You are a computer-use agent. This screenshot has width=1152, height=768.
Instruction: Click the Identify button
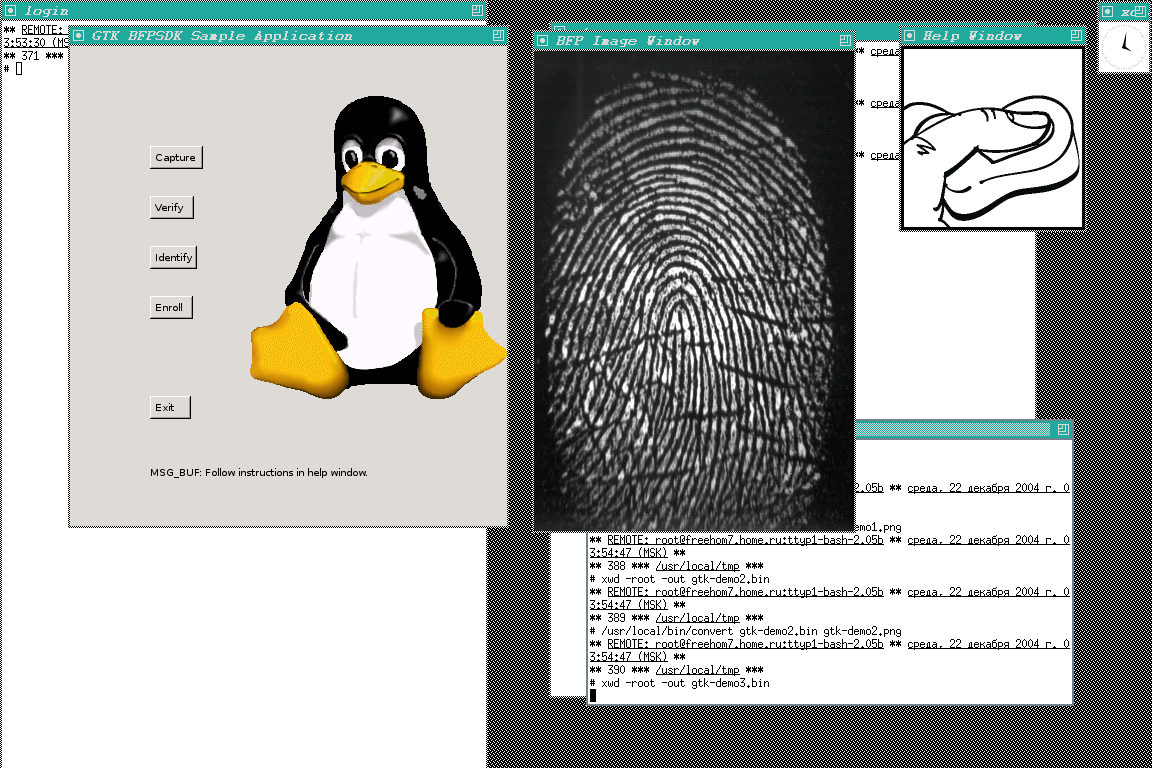[x=173, y=257]
